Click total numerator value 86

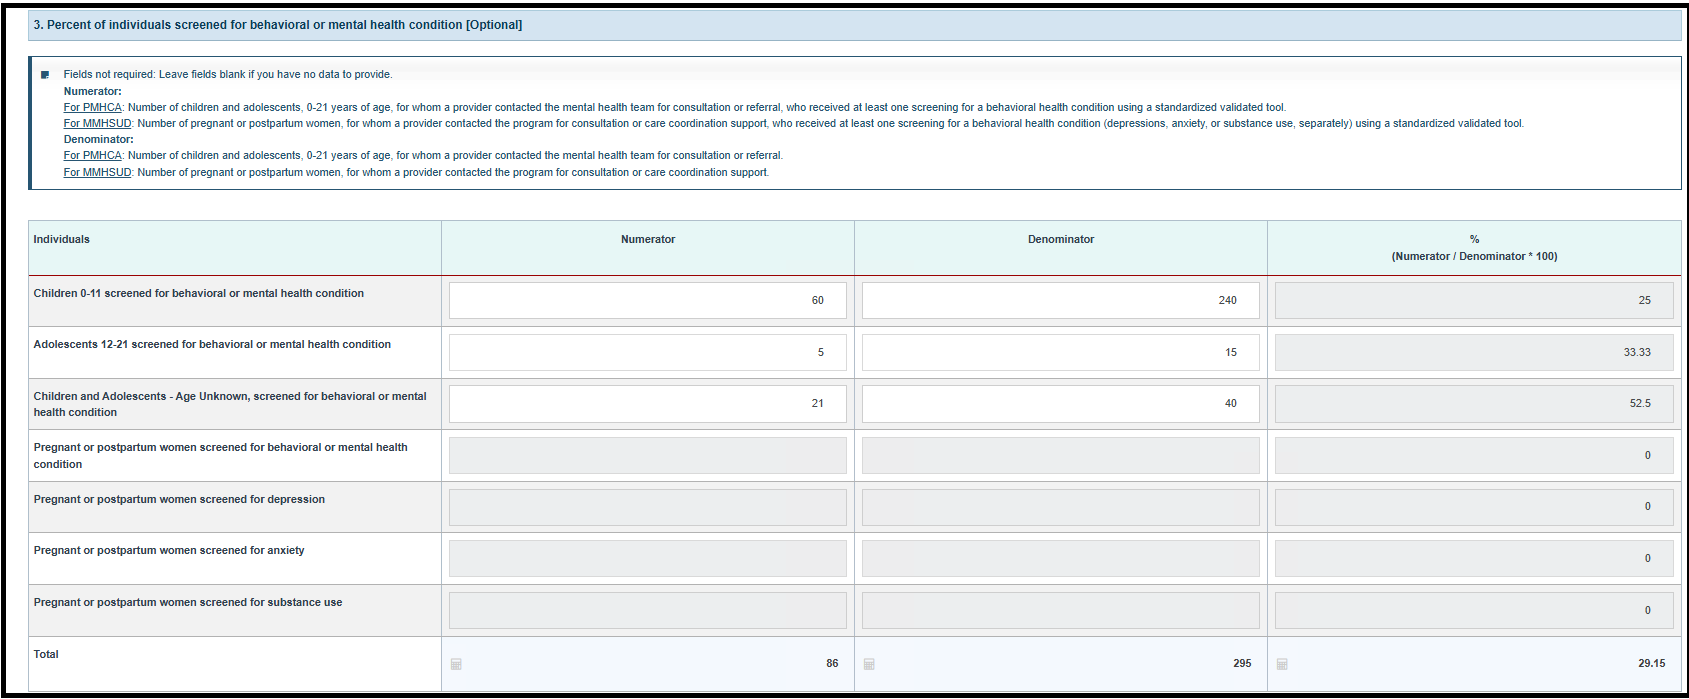832,663
